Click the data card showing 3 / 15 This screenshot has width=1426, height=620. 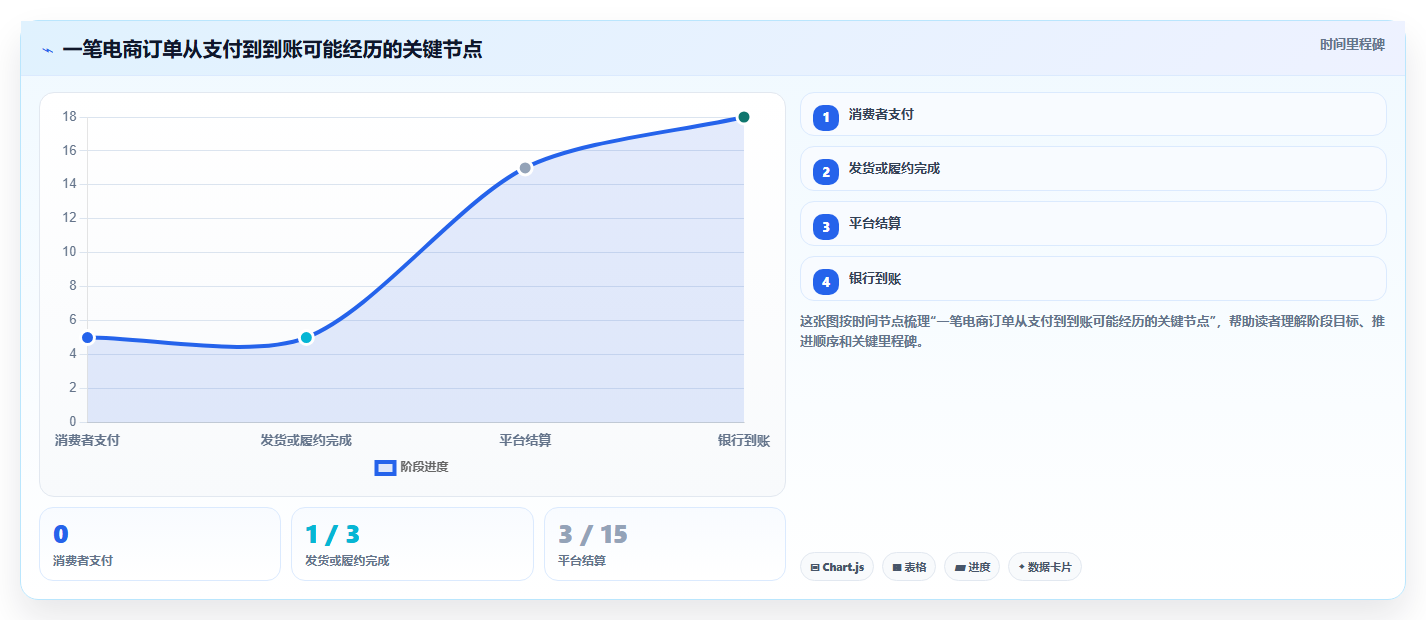coord(665,544)
